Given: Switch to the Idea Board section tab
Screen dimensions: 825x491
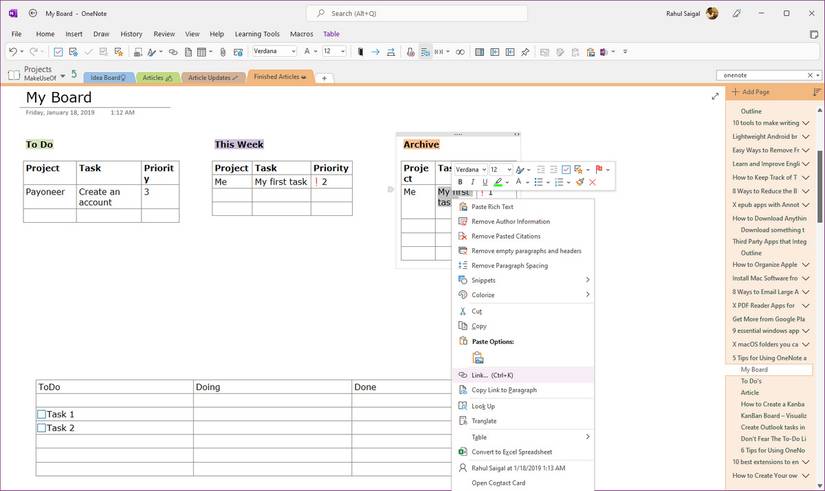Looking at the screenshot, I should coord(106,77).
